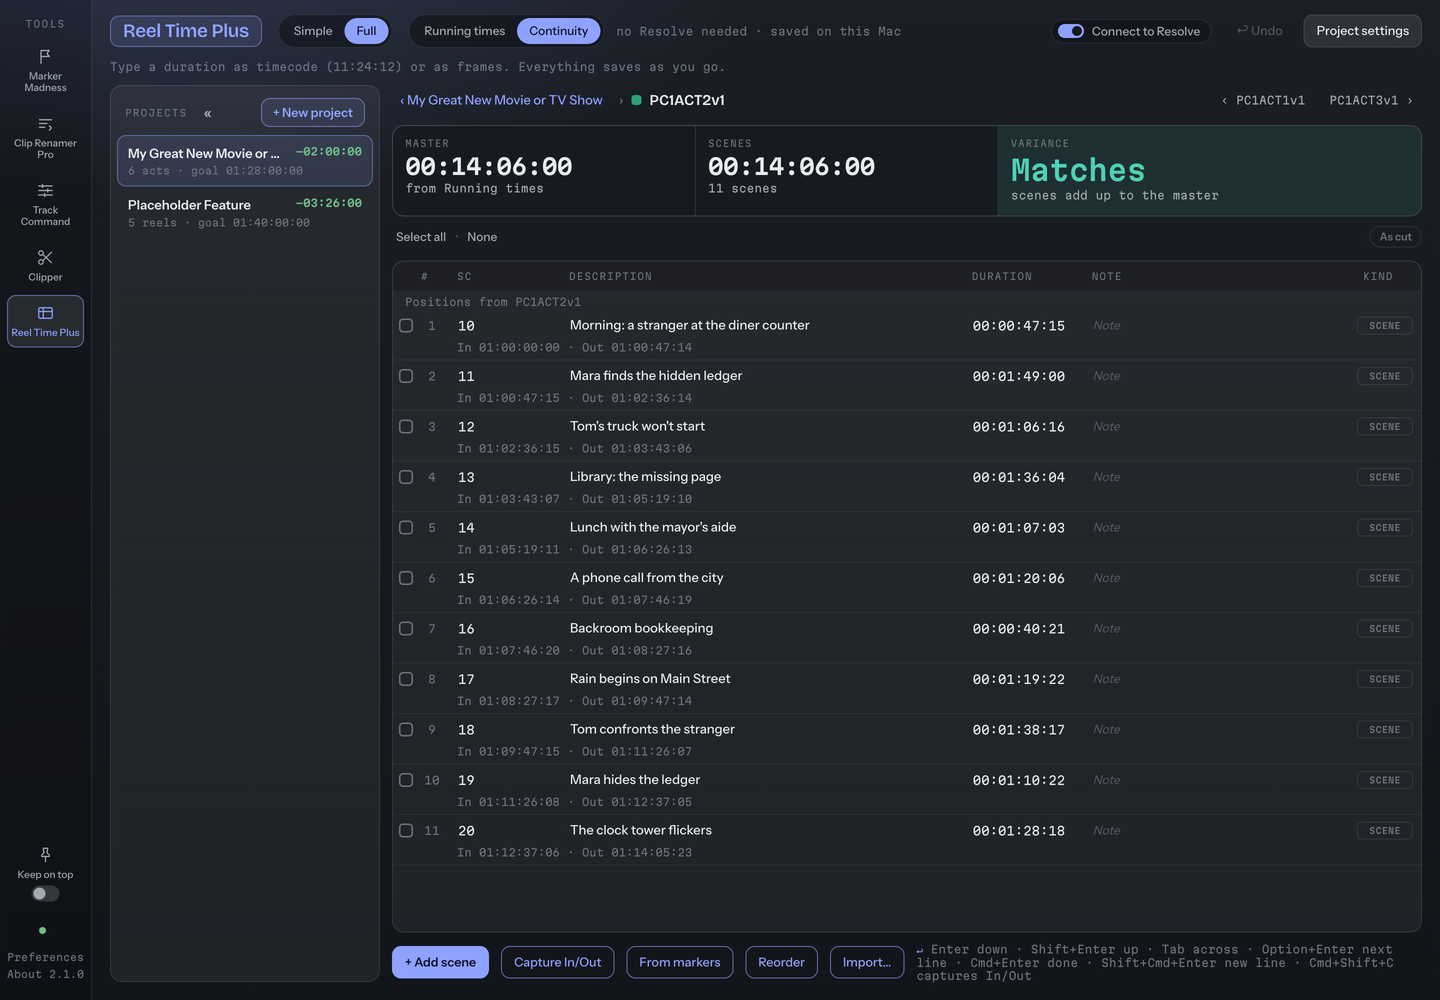Open the As cut dropdown
Image resolution: width=1440 pixels, height=1000 pixels.
pyautogui.click(x=1395, y=237)
